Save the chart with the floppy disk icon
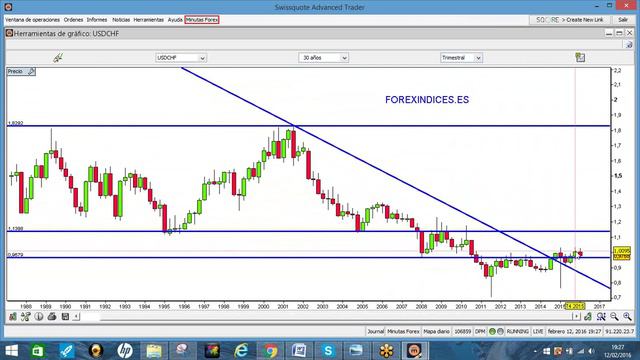Viewport: 640px width, 360px height. pos(65,316)
